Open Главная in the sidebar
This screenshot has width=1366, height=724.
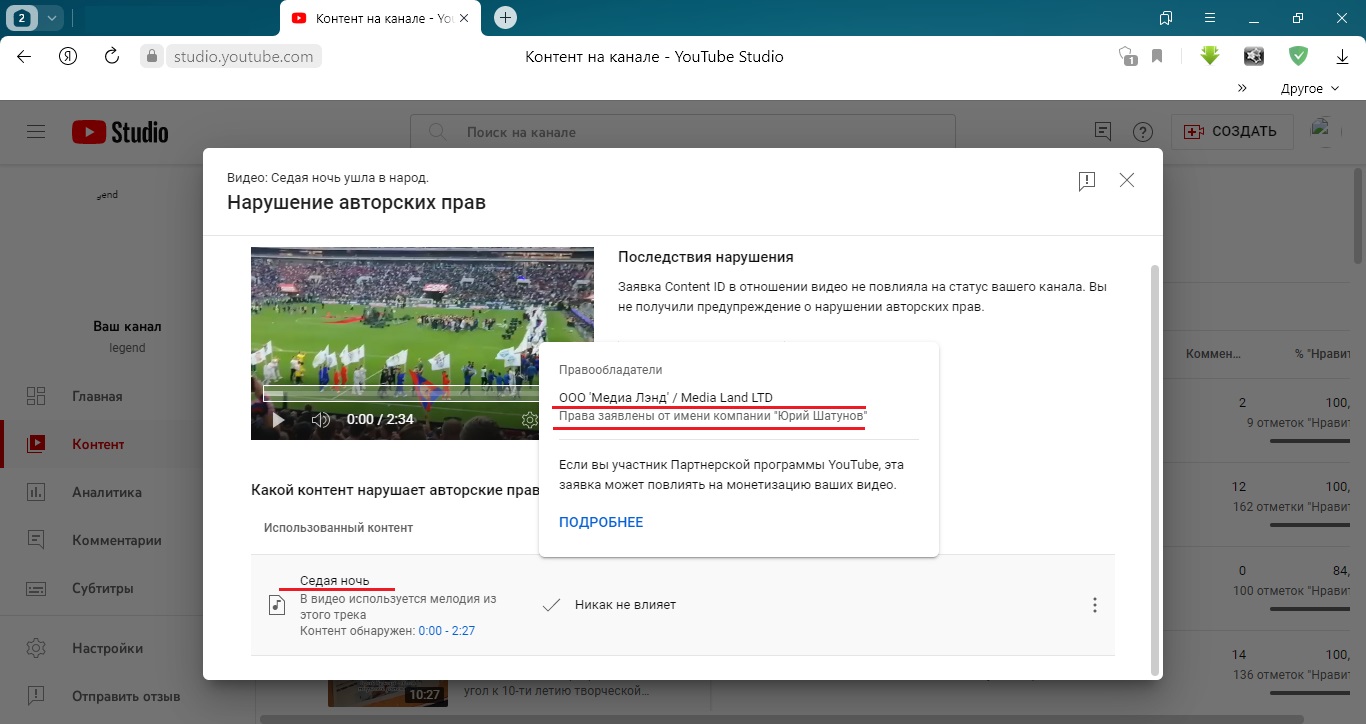click(97, 396)
